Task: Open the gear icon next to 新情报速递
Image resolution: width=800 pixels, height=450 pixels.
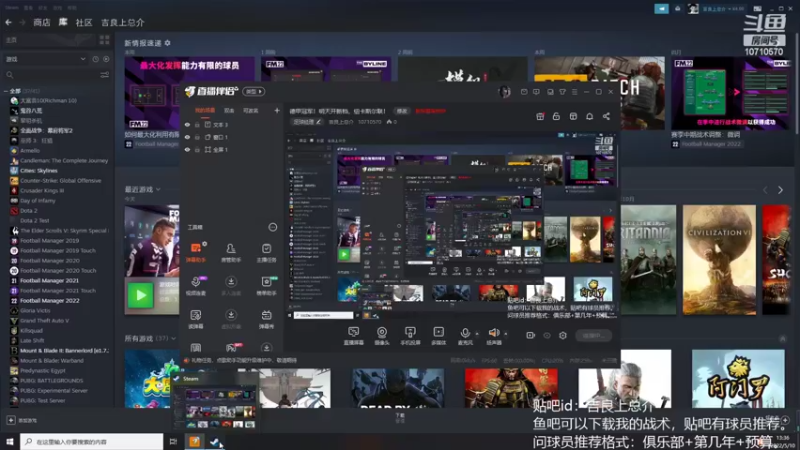Action: pos(167,43)
